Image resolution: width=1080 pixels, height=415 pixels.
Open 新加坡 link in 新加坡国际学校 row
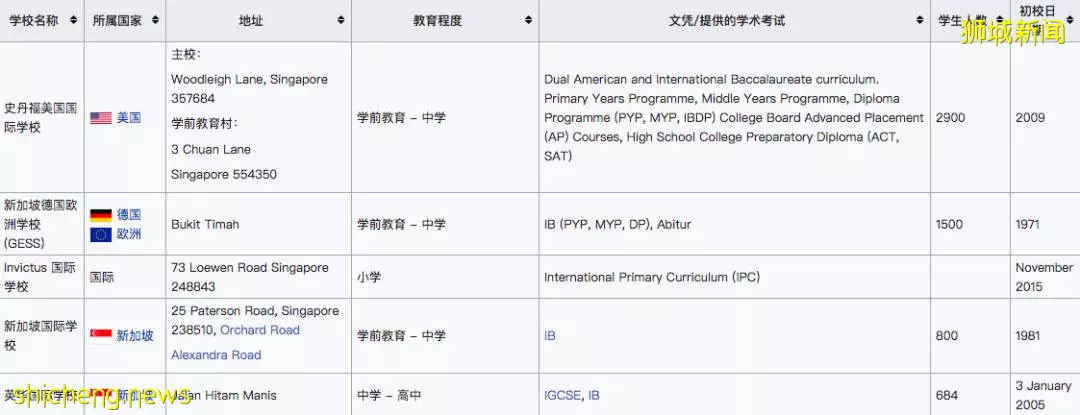coord(135,336)
